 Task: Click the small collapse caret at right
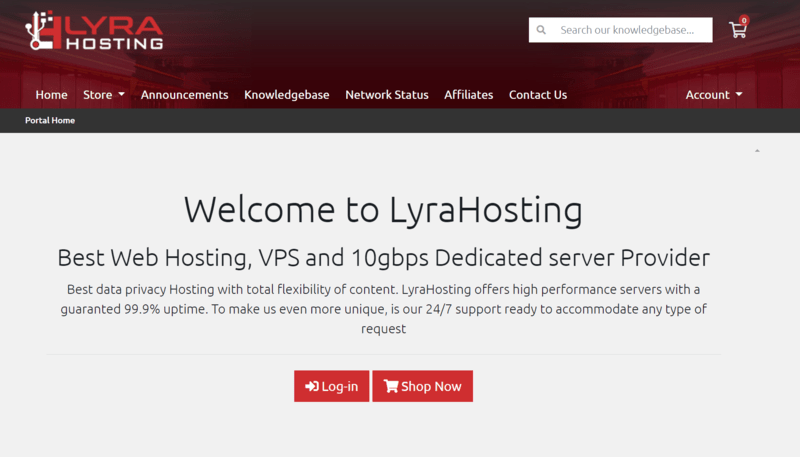(x=757, y=150)
